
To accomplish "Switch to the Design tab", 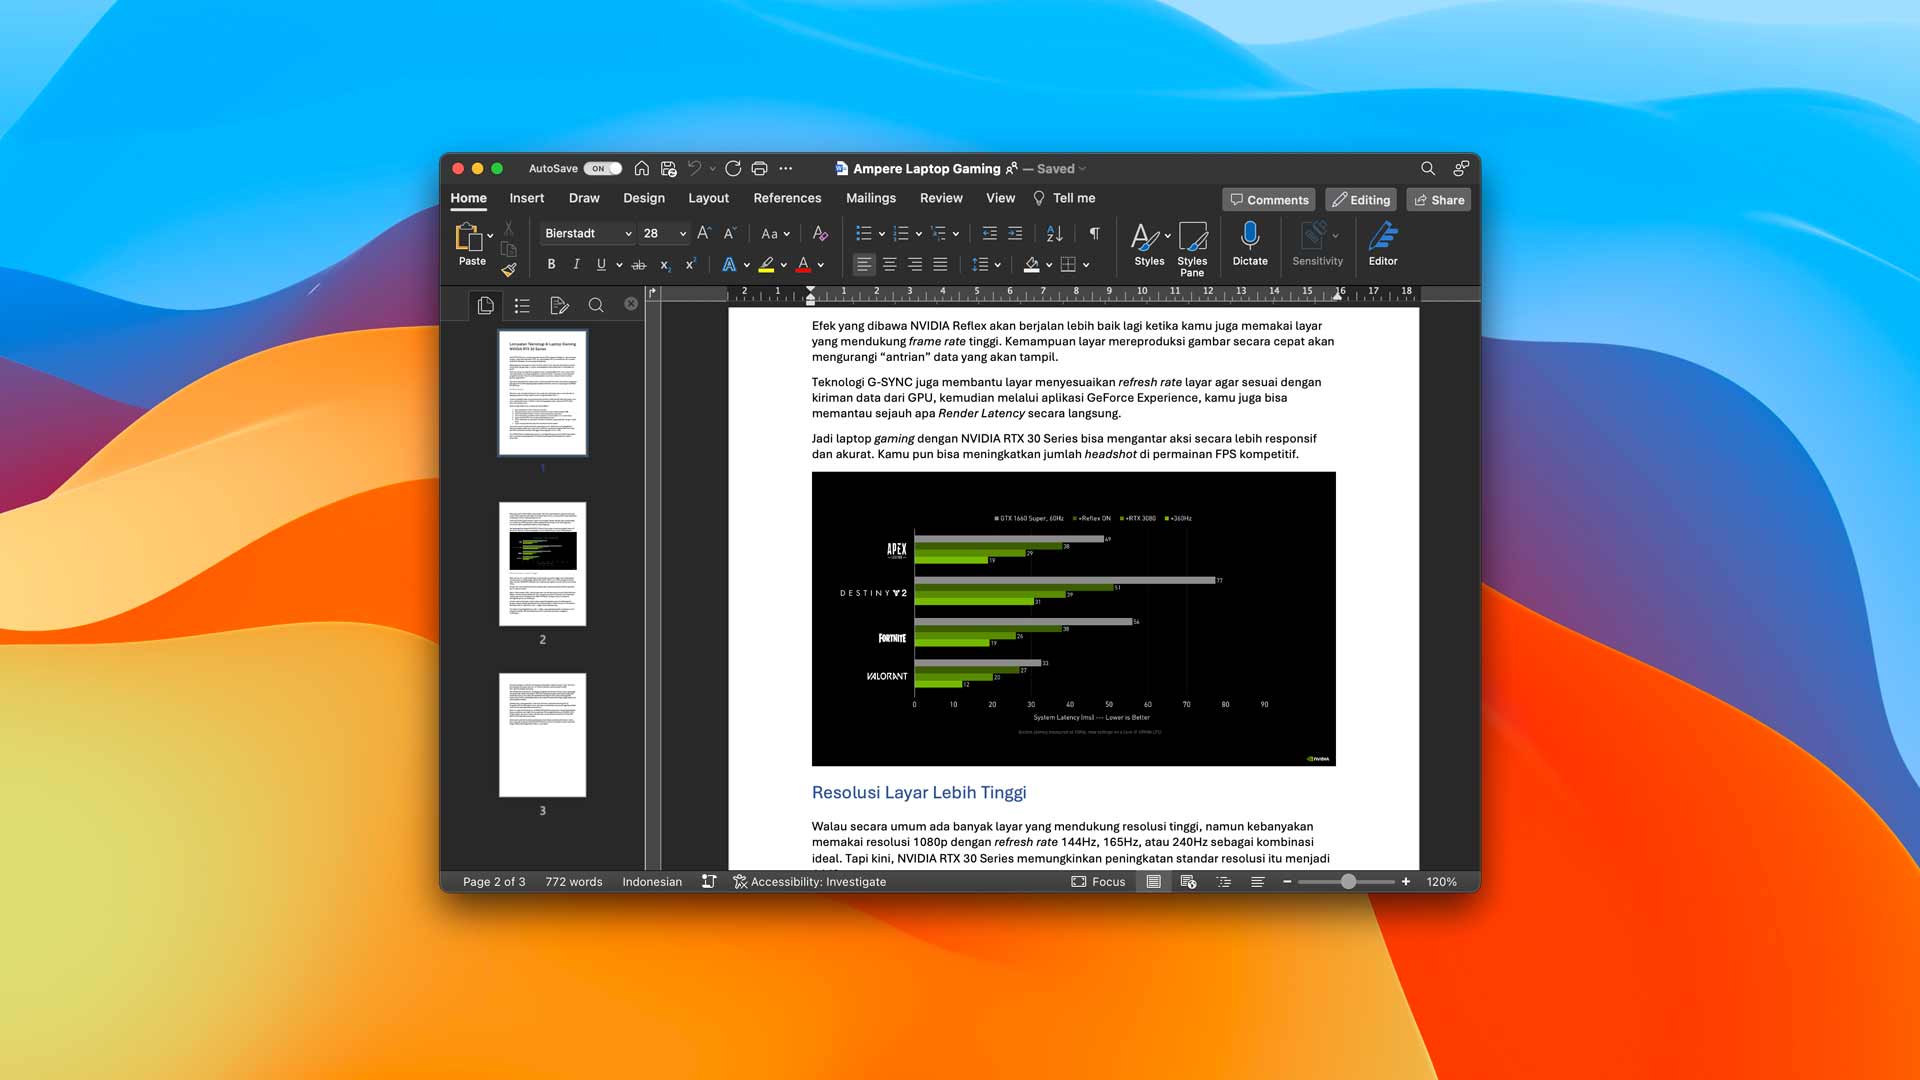I will [644, 198].
